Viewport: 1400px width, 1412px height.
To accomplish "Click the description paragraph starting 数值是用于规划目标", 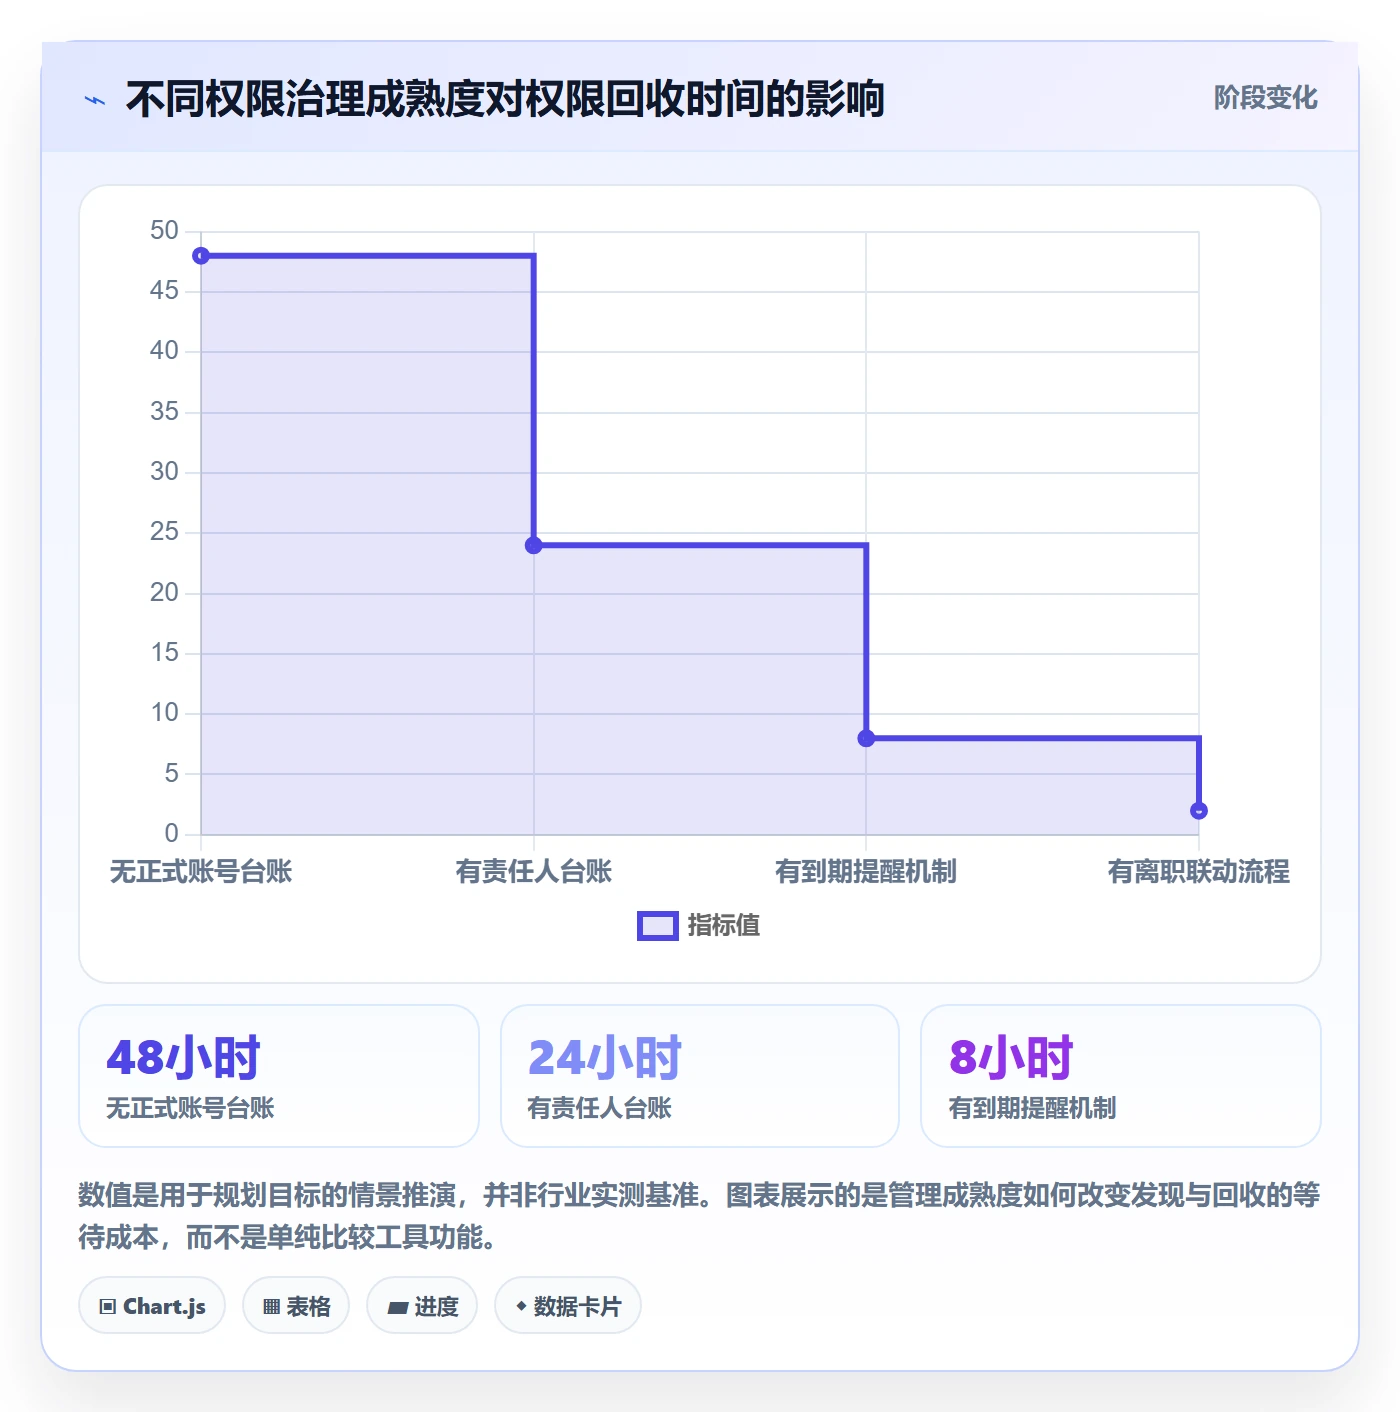I will [699, 1216].
